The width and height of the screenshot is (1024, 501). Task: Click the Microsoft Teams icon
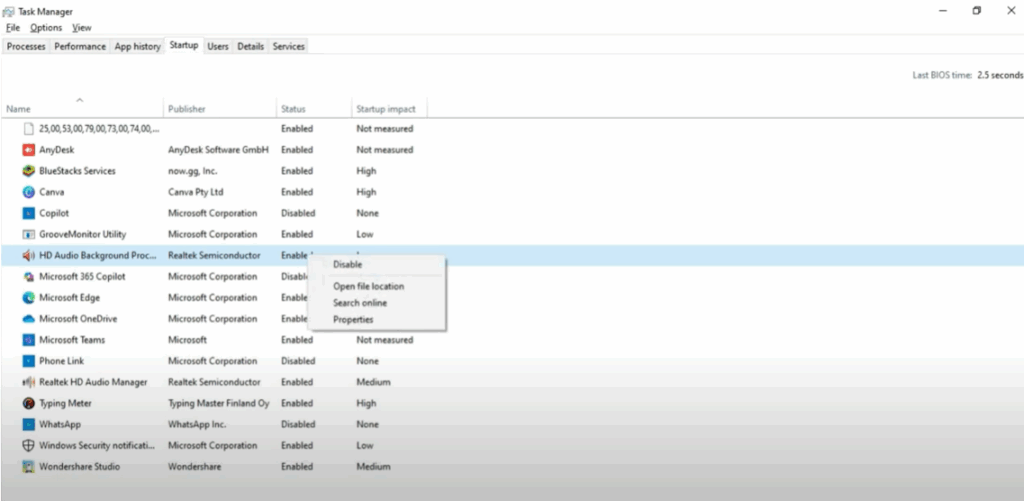point(28,340)
